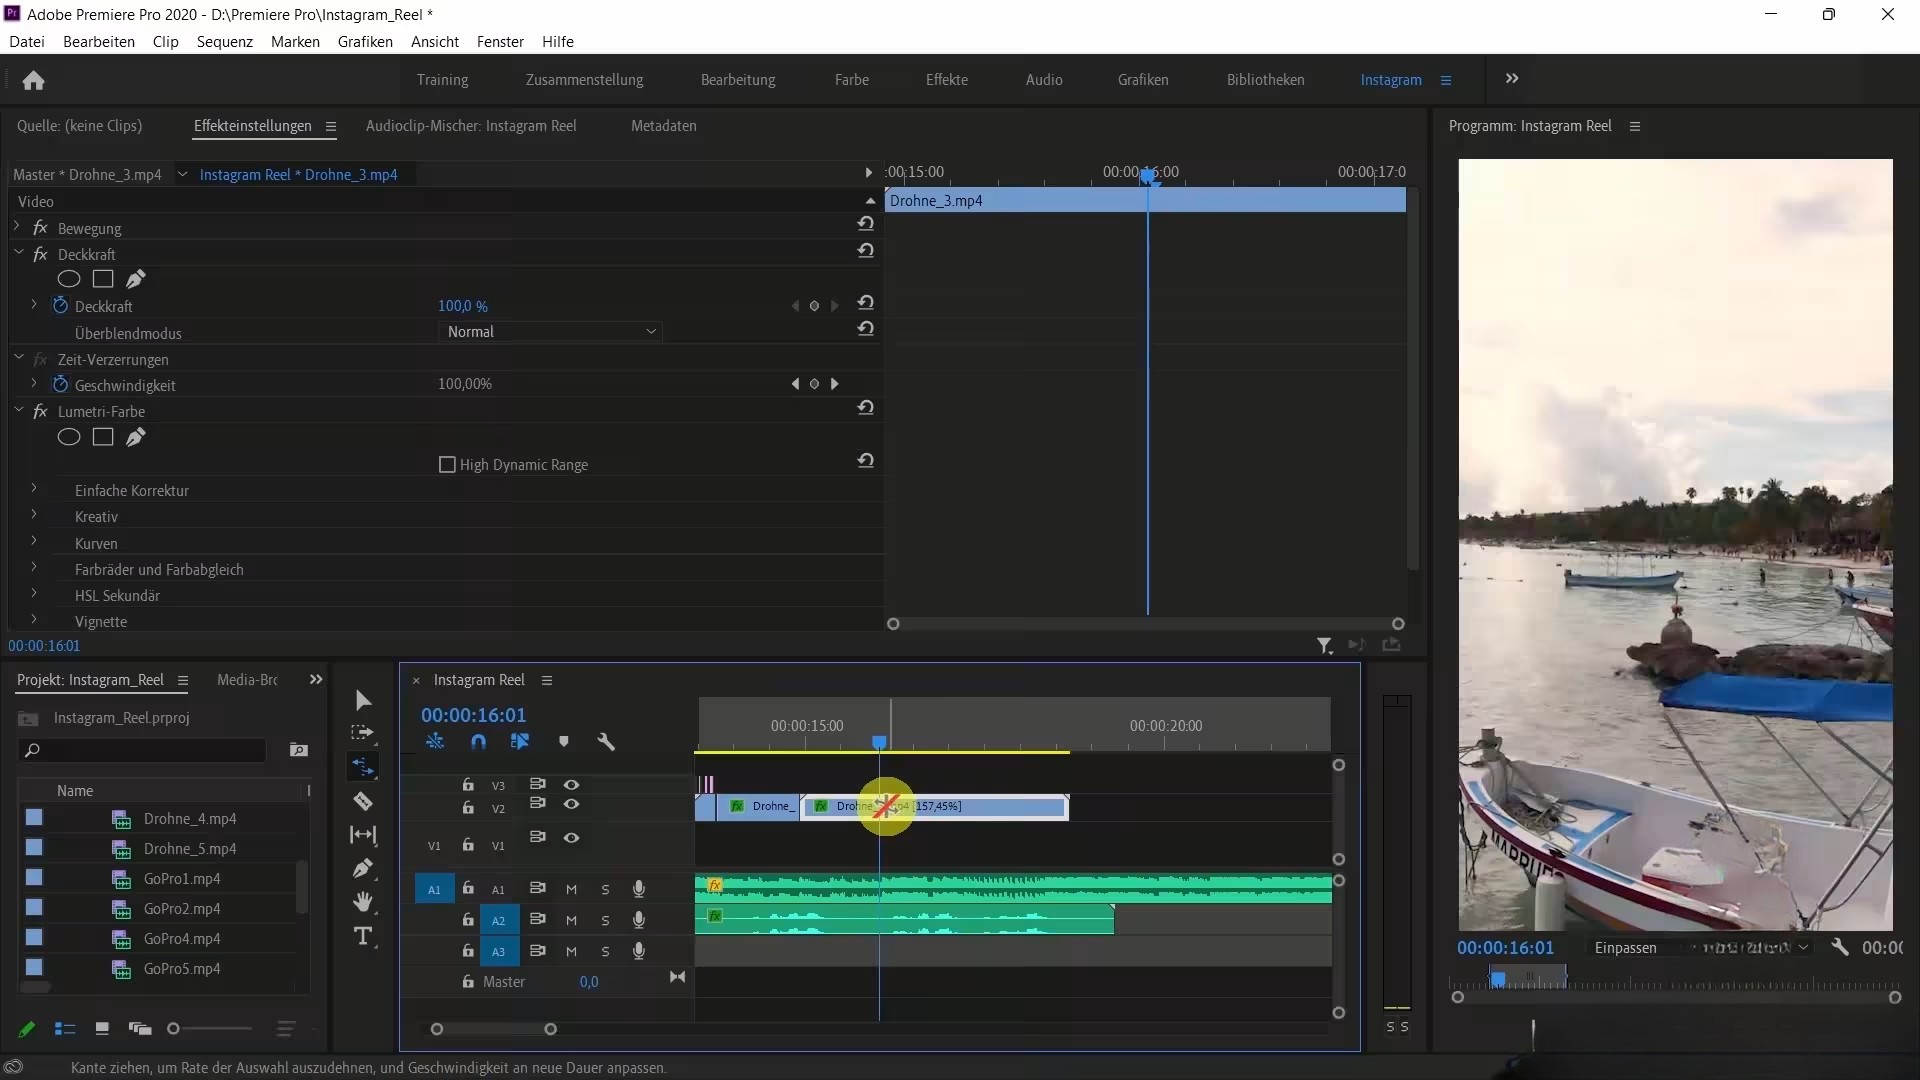Viewport: 1920px width, 1080px height.
Task: Select the Pen tool in the timeline toolbox
Action: coord(363,868)
